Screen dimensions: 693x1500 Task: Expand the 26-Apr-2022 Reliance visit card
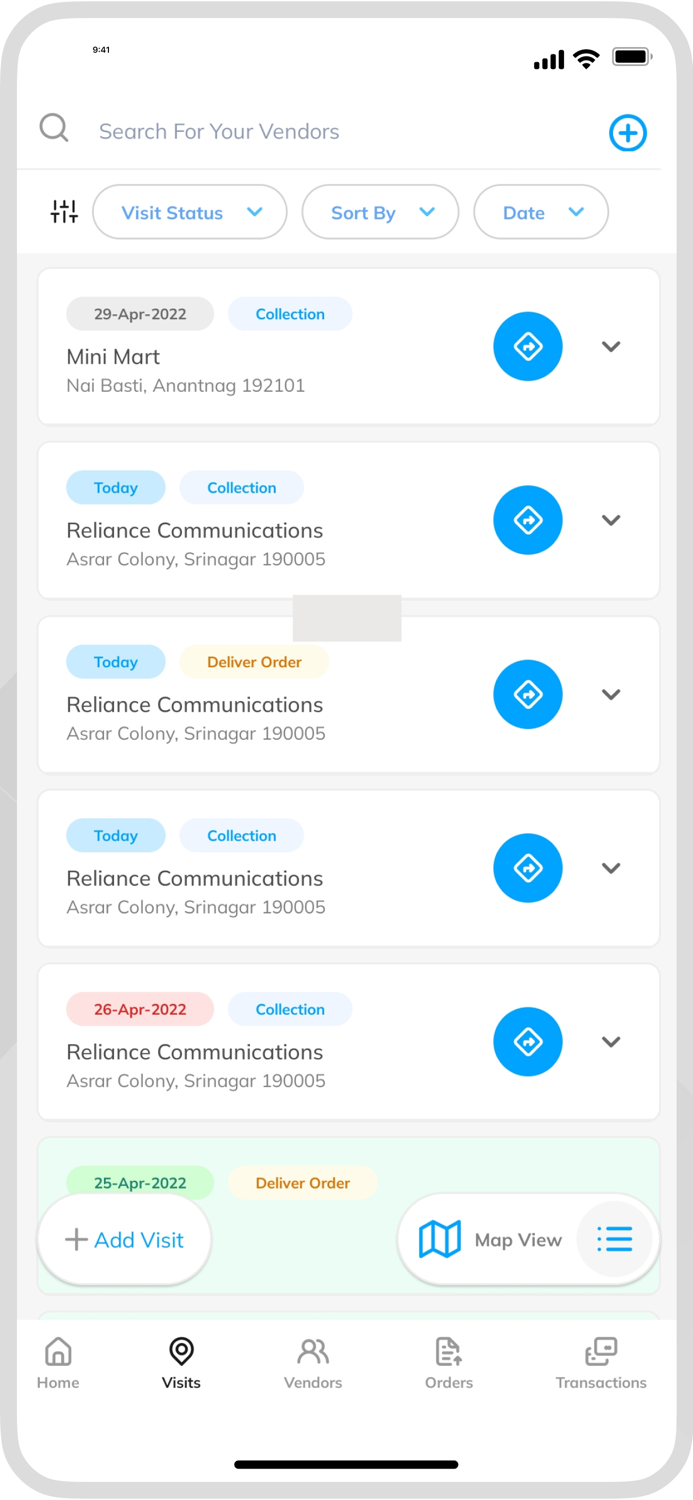click(x=611, y=1042)
